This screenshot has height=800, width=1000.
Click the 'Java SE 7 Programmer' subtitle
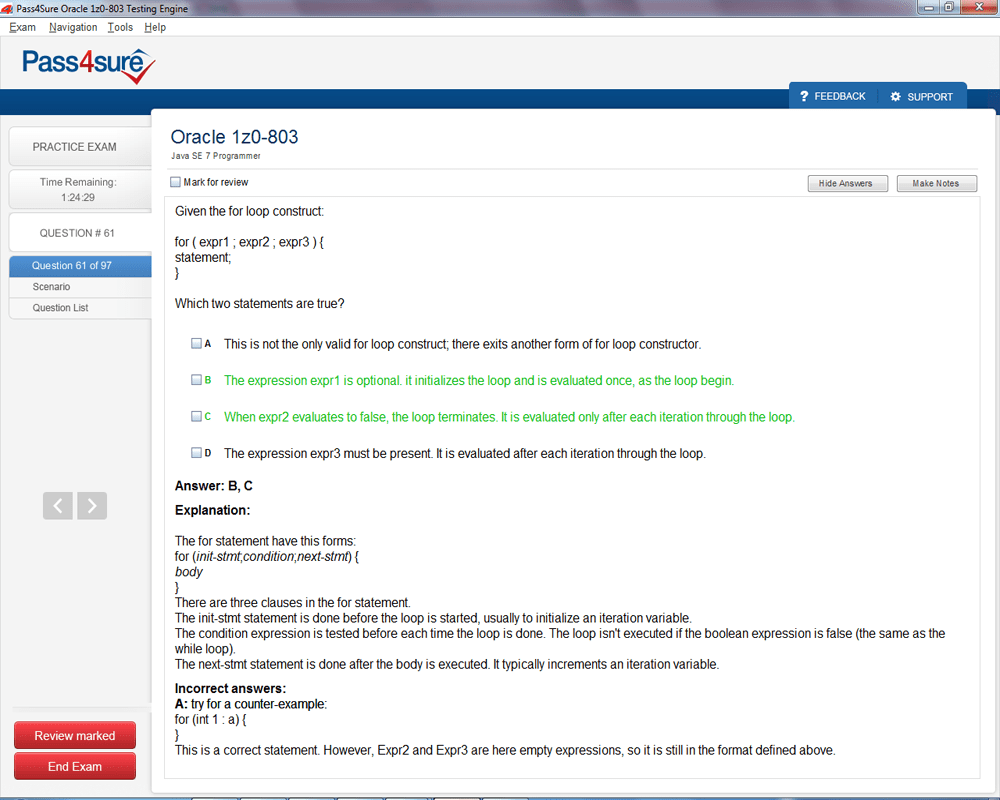pos(216,156)
